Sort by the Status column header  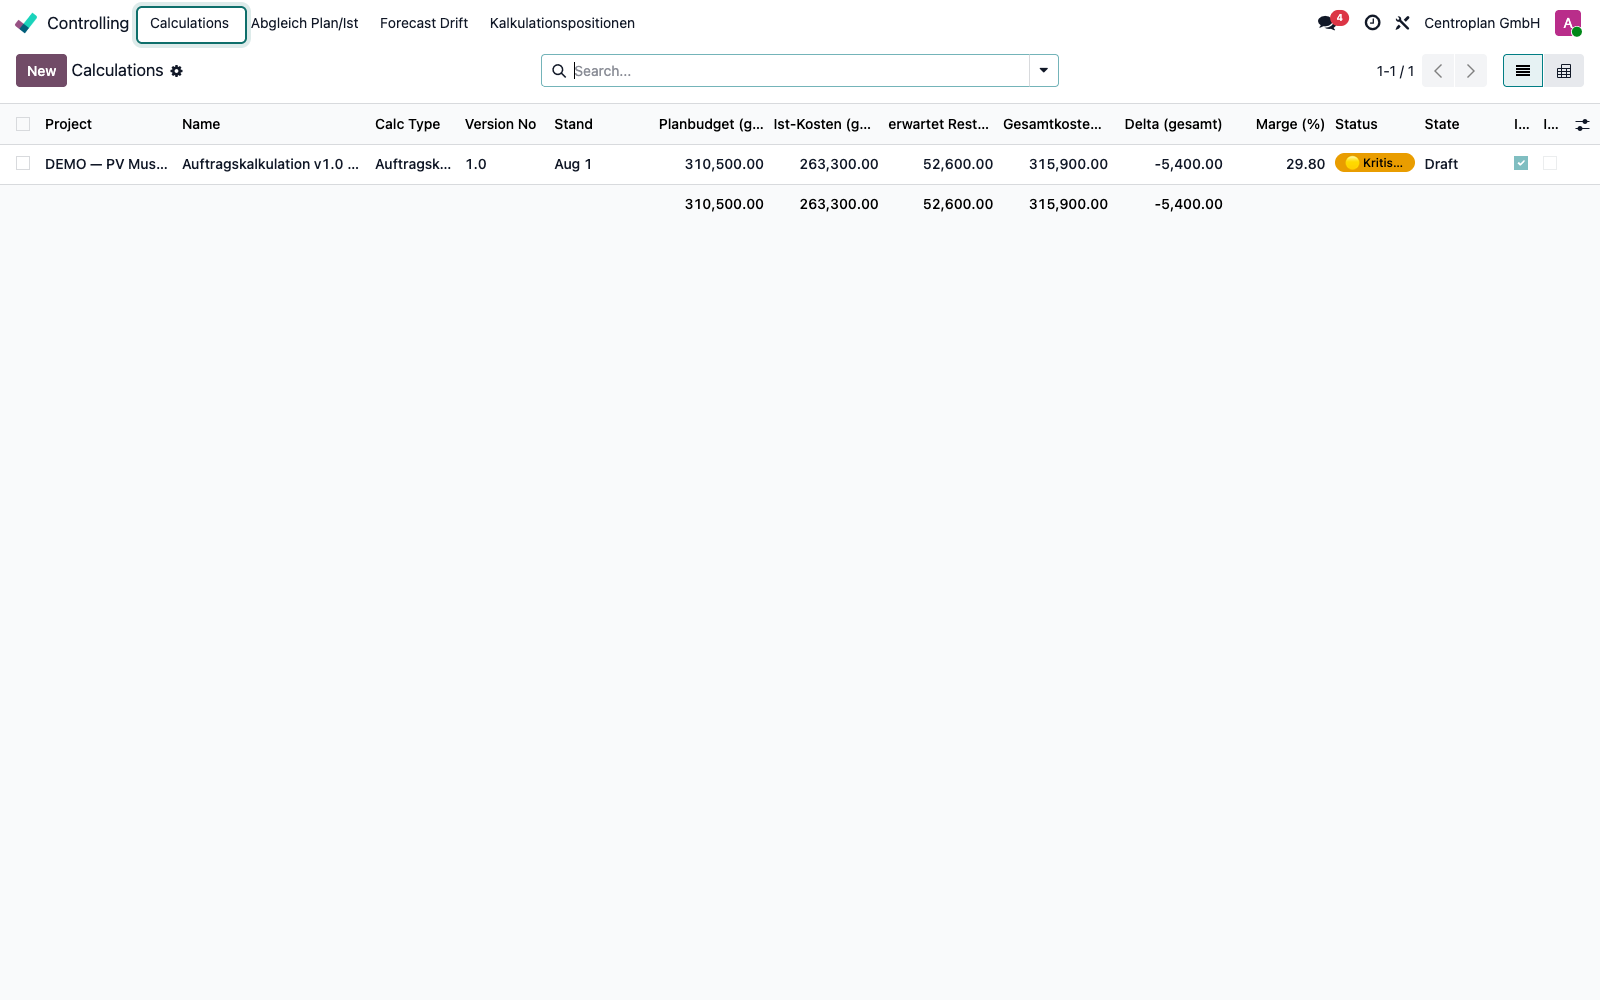click(1356, 124)
